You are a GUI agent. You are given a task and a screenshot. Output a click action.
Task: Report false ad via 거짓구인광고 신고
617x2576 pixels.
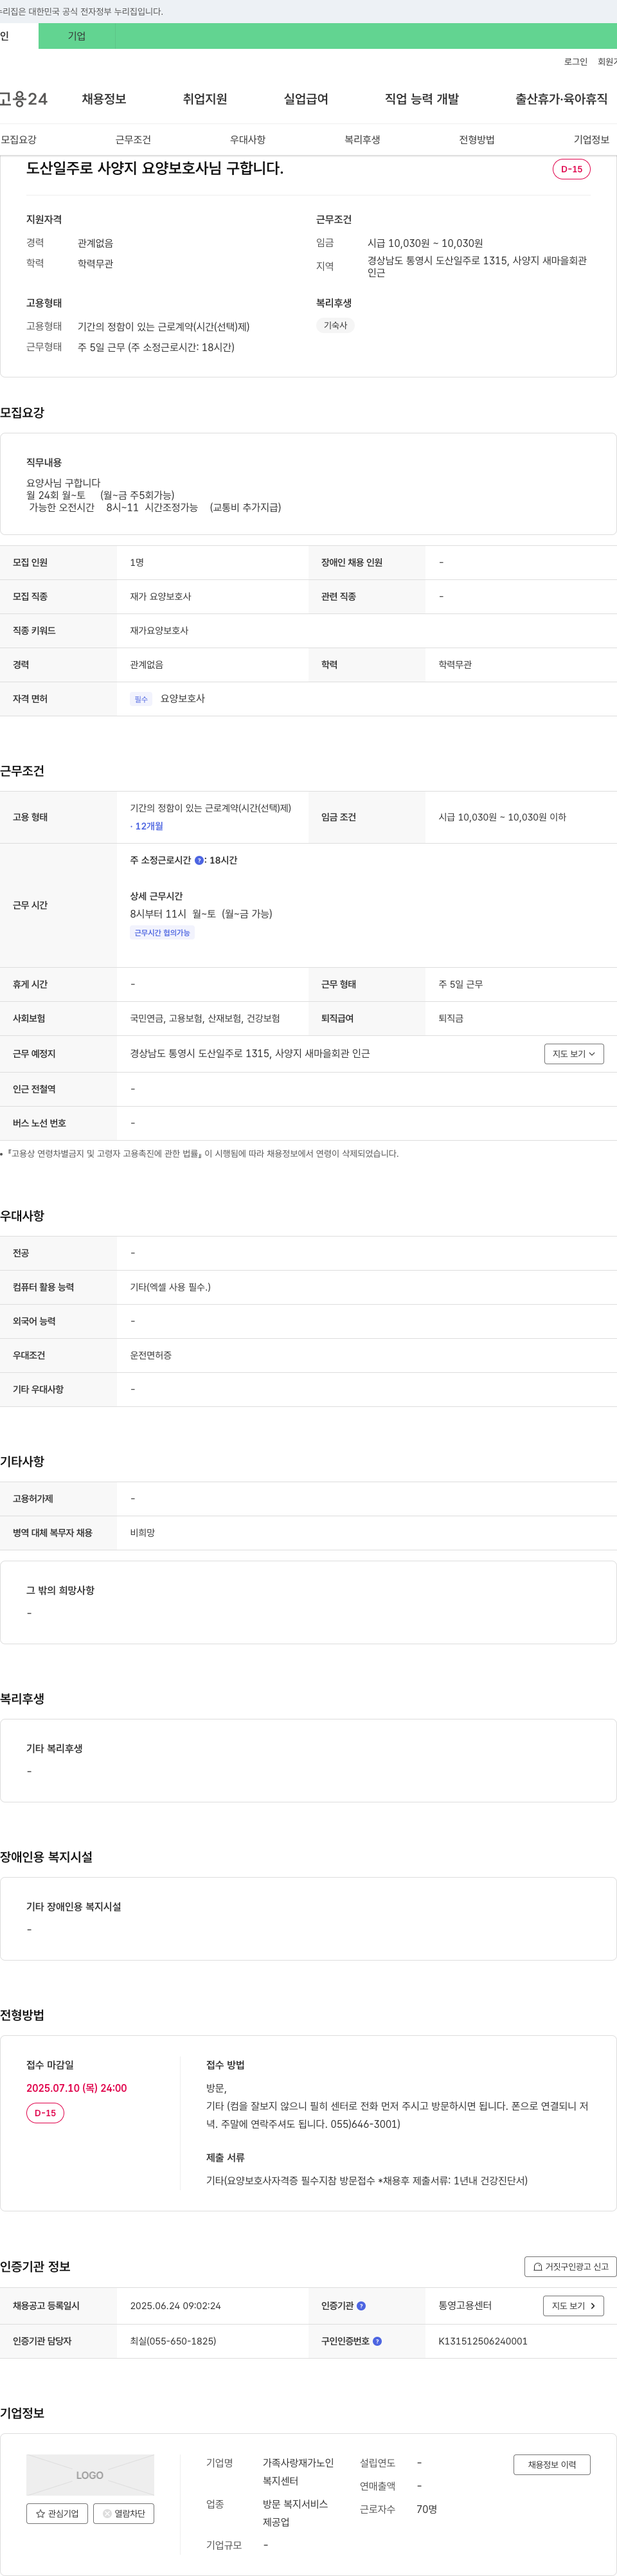tap(570, 2267)
